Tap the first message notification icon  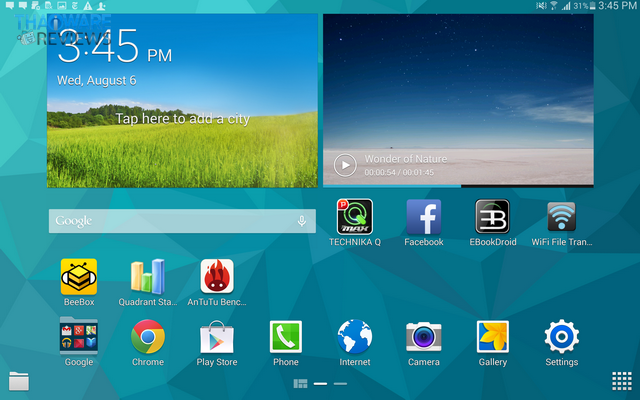pyautogui.click(x=9, y=6)
